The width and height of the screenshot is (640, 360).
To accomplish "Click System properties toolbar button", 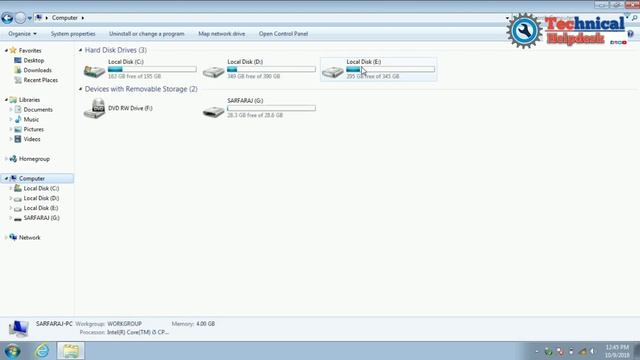I will click(x=73, y=34).
